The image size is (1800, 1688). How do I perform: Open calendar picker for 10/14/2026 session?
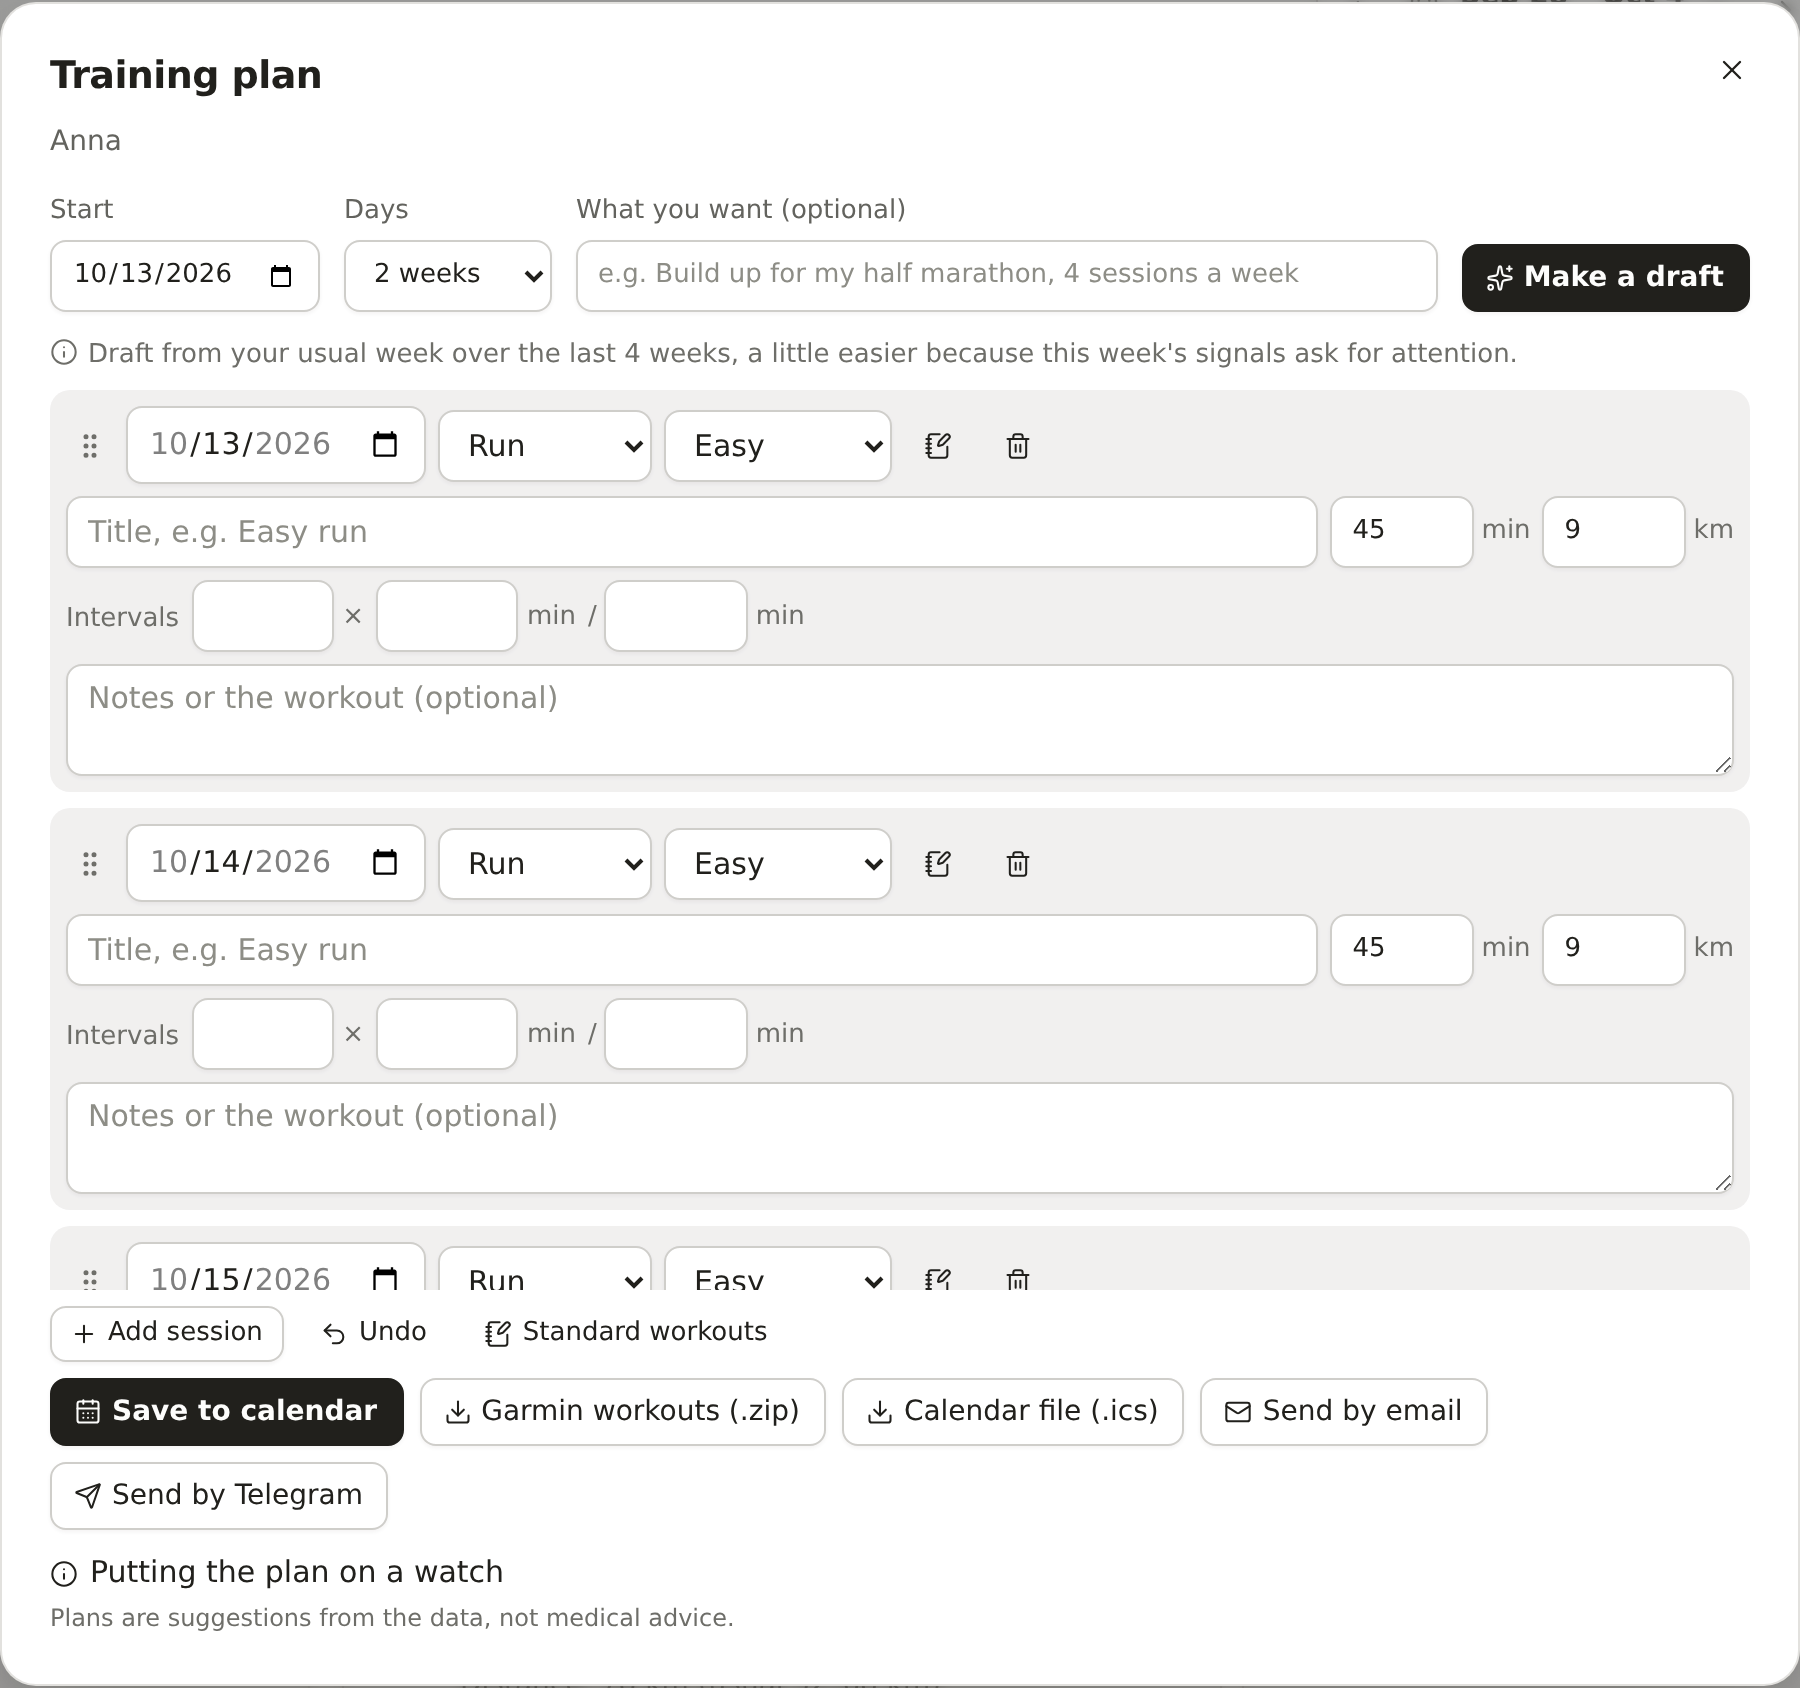click(385, 862)
